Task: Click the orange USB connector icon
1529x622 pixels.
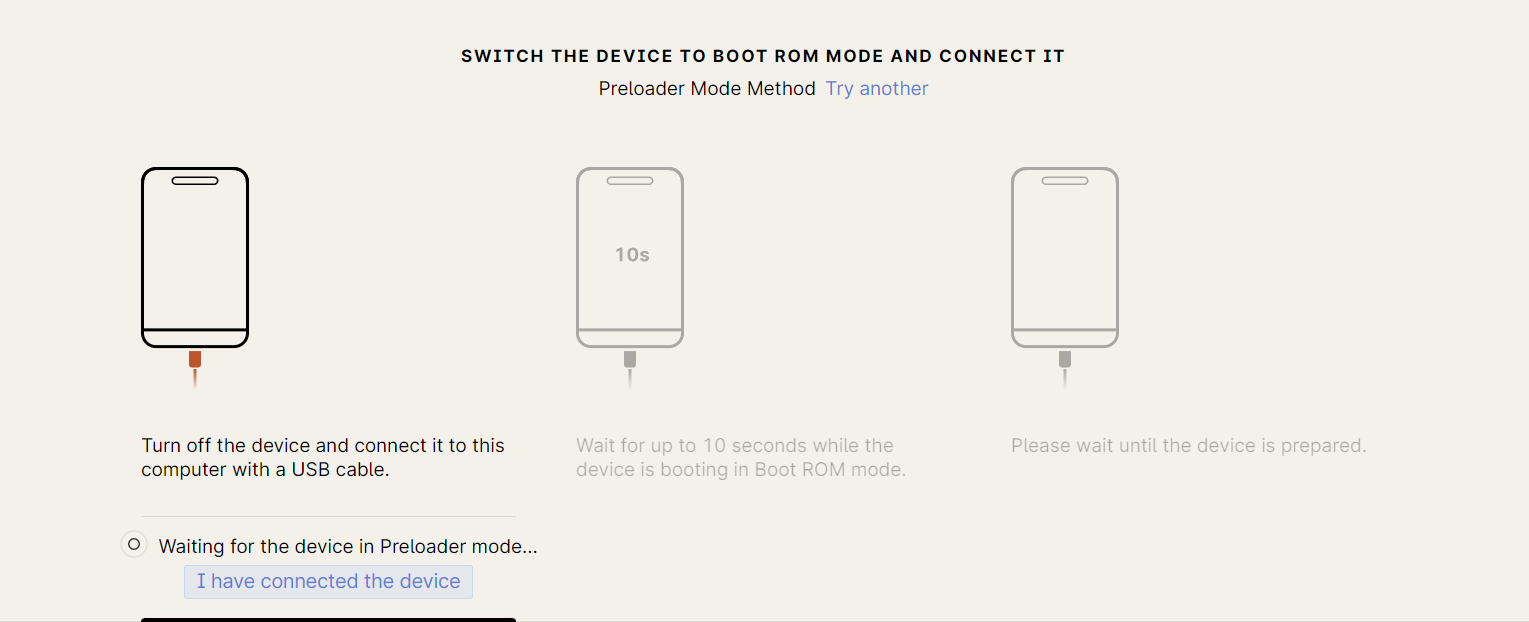Action: (x=195, y=359)
